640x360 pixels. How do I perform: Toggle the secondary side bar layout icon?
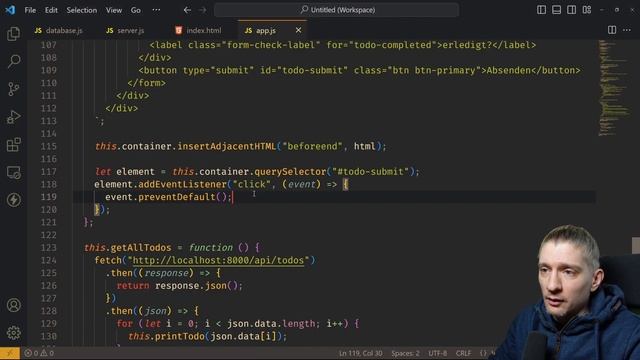[571, 10]
